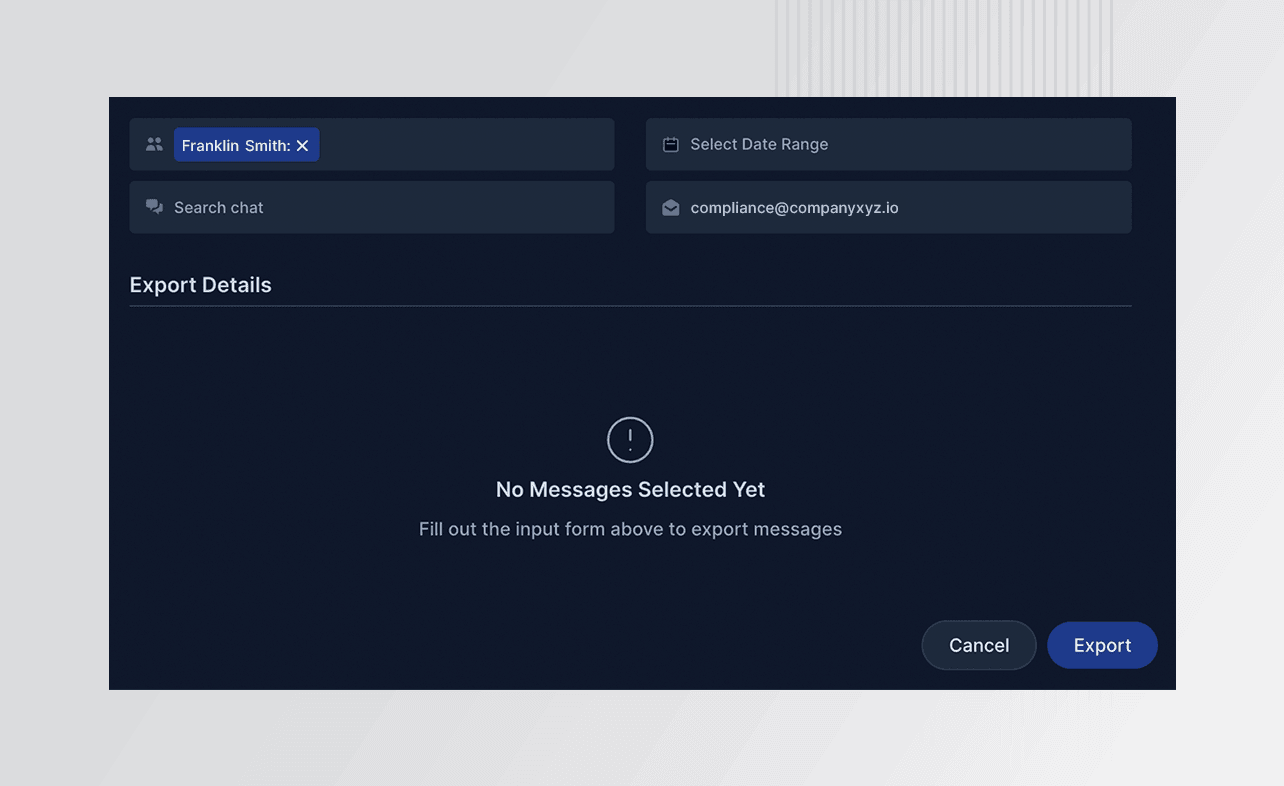Click the divider line under Export Details
The image size is (1284, 786).
629,306
